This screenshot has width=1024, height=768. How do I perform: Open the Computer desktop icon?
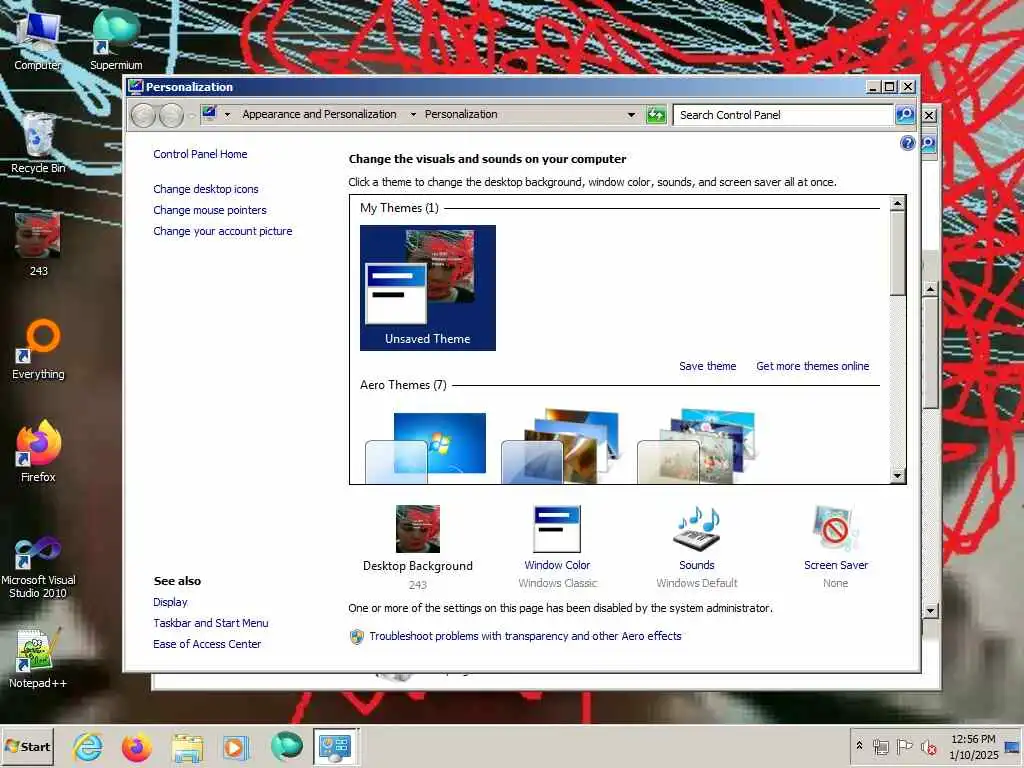pyautogui.click(x=38, y=39)
